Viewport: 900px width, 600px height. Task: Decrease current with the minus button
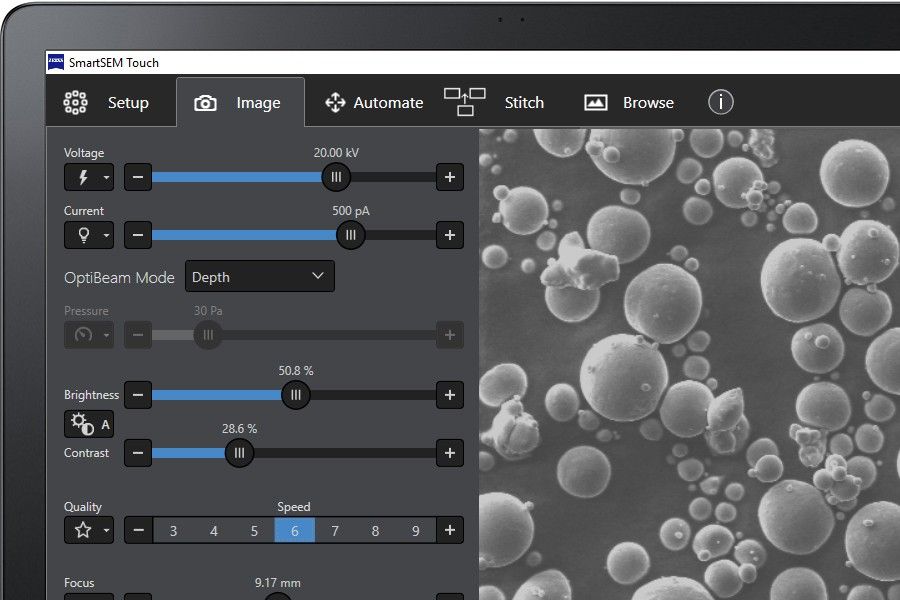pyautogui.click(x=138, y=236)
